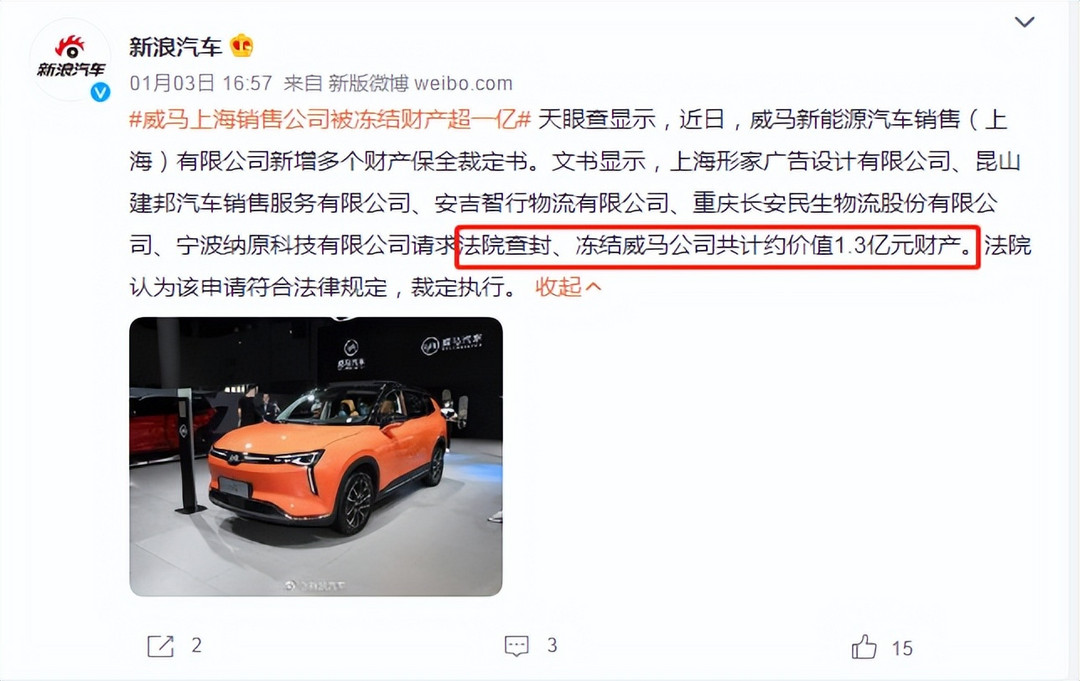The image size is (1080, 681).
Task: Collapse the post with 收起
Action: (559, 286)
